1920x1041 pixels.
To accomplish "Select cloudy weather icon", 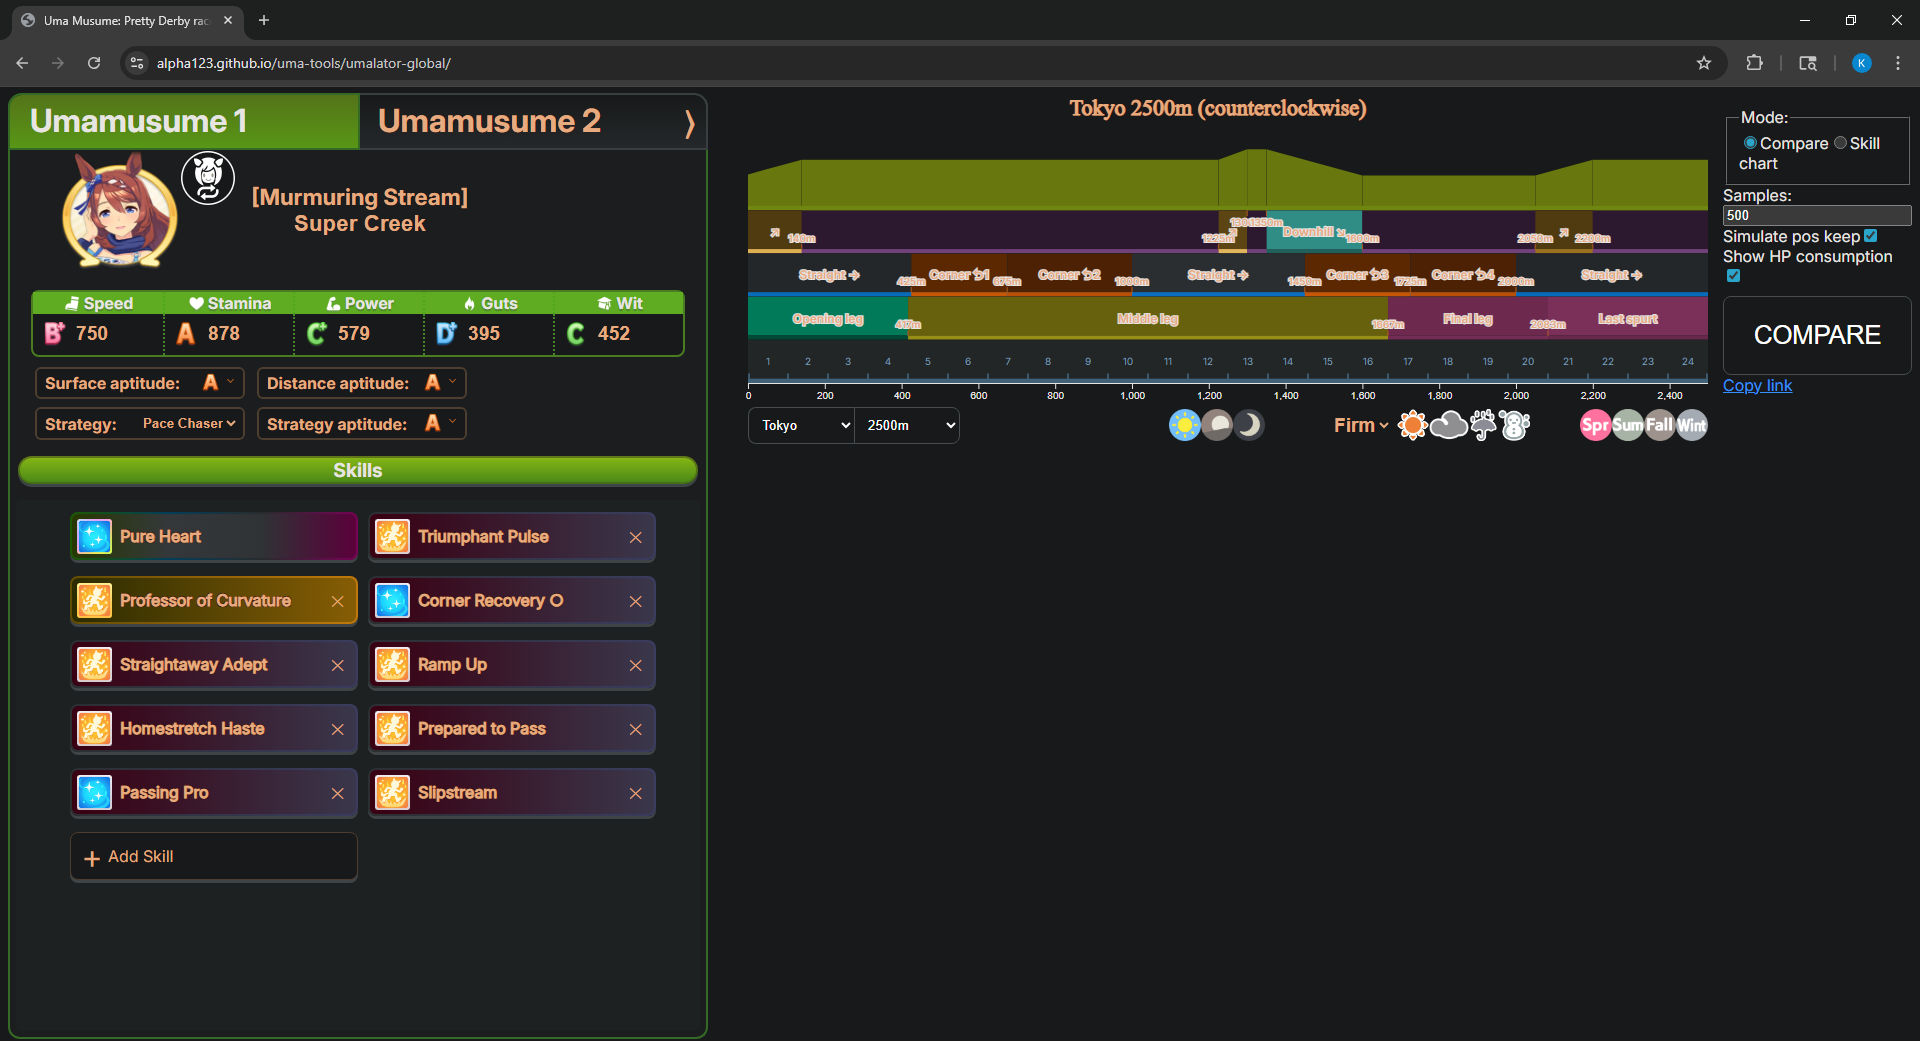I will coord(1448,425).
